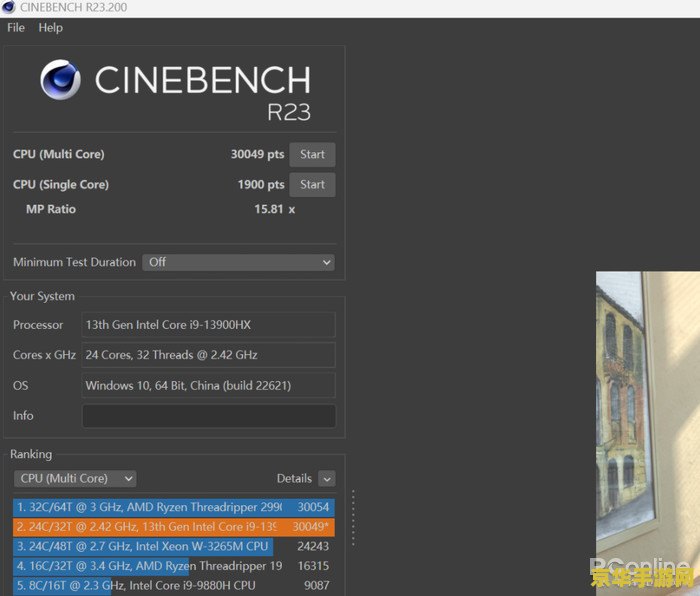Click the OS field showing Windows 10
700x596 pixels.
[208, 385]
